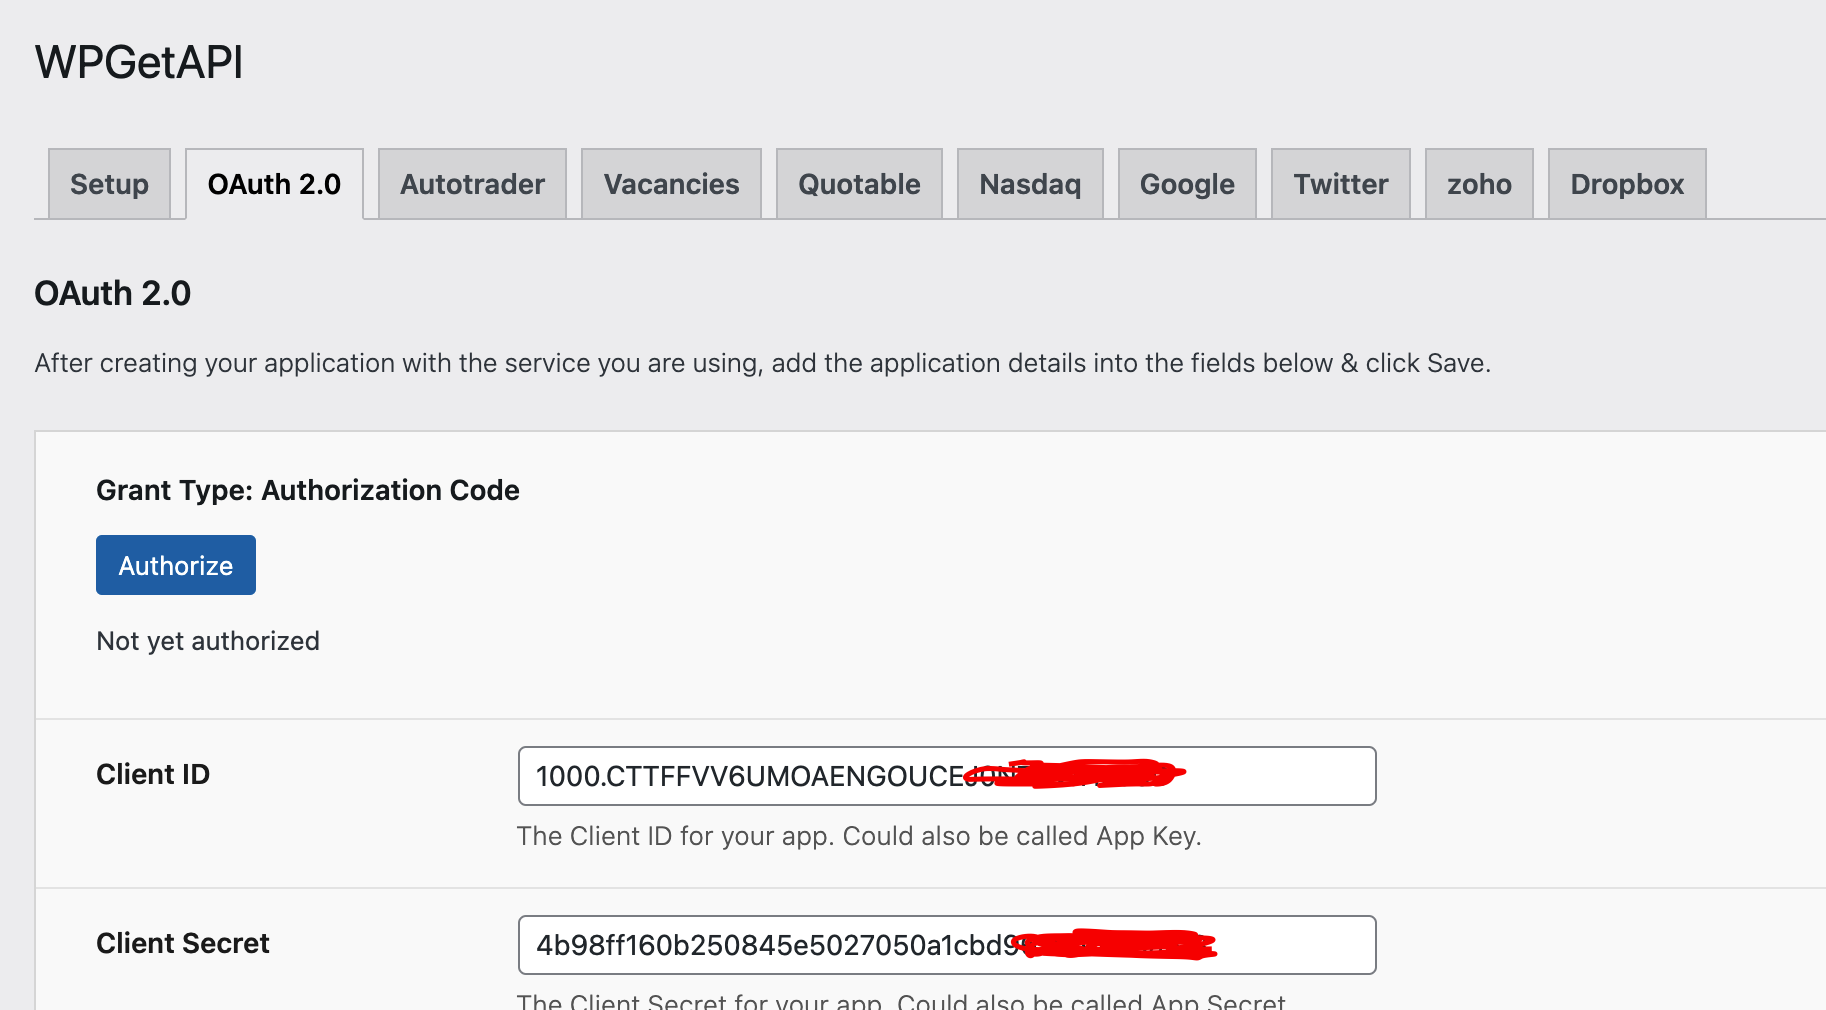Click the Grant Type heading text

pyautogui.click(x=307, y=490)
